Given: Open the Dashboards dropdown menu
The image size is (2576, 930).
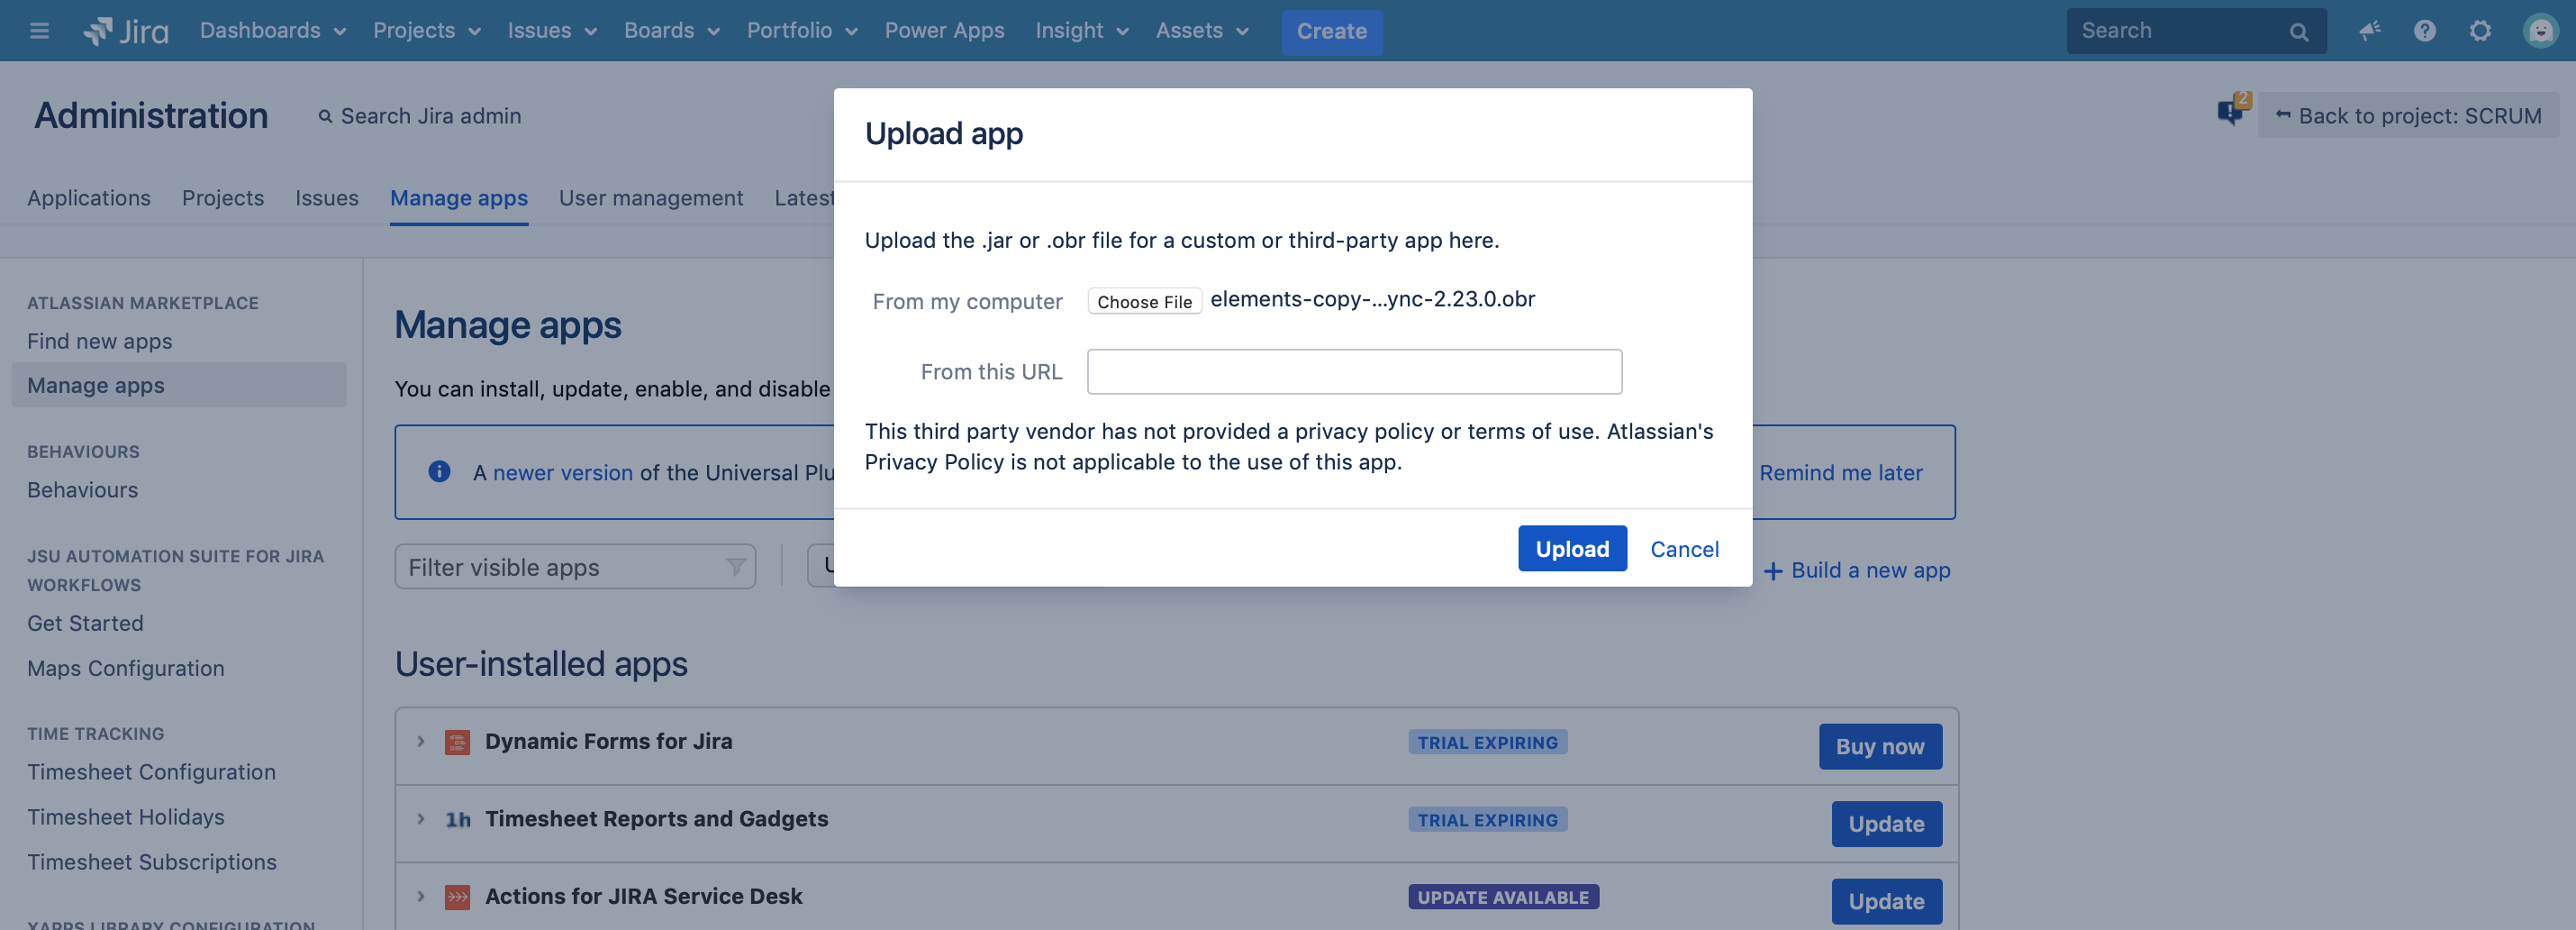Looking at the screenshot, I should tap(272, 31).
